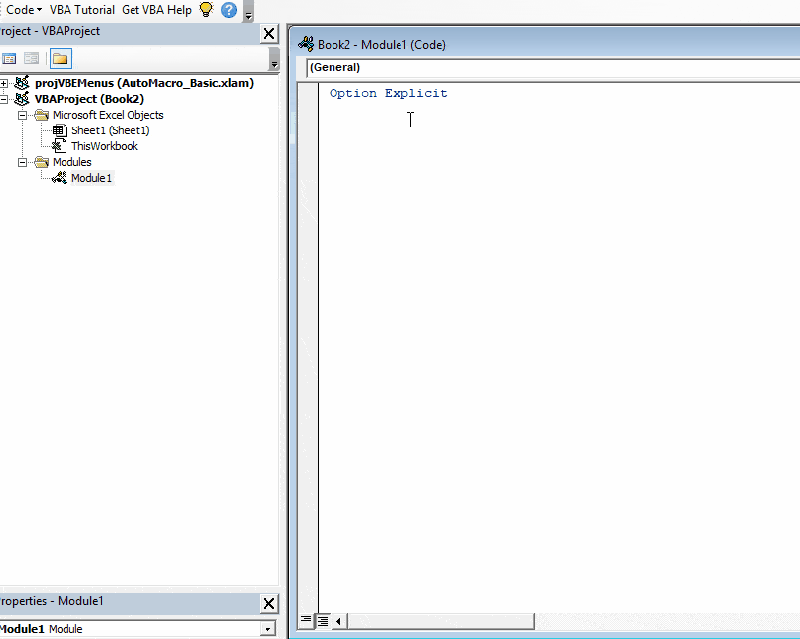800x639 pixels.
Task: Click the Tip of the Day lightbulb icon
Action: (206, 10)
